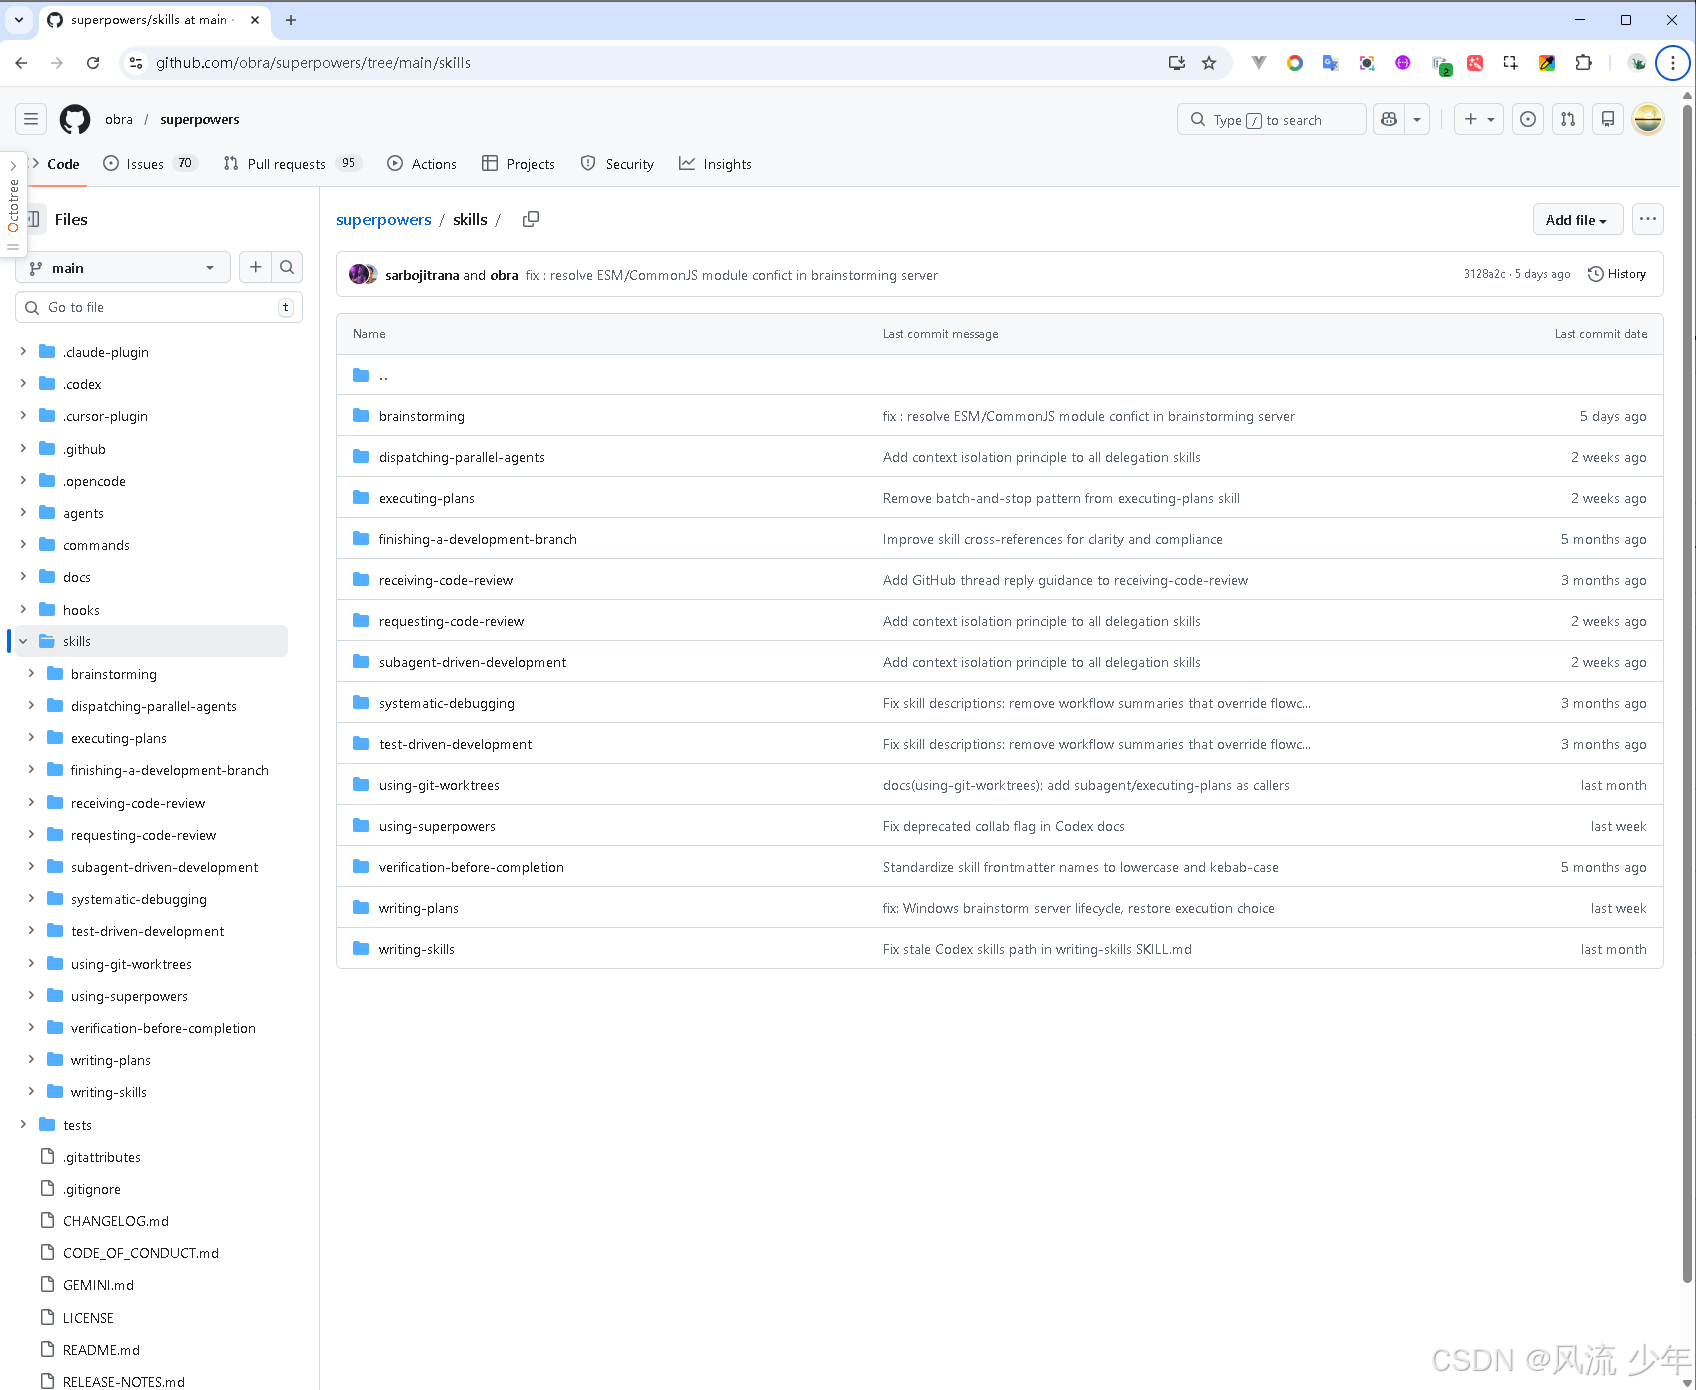Image resolution: width=1696 pixels, height=1390 pixels.
Task: Expand the tests tree folder
Action: [x=23, y=1125]
